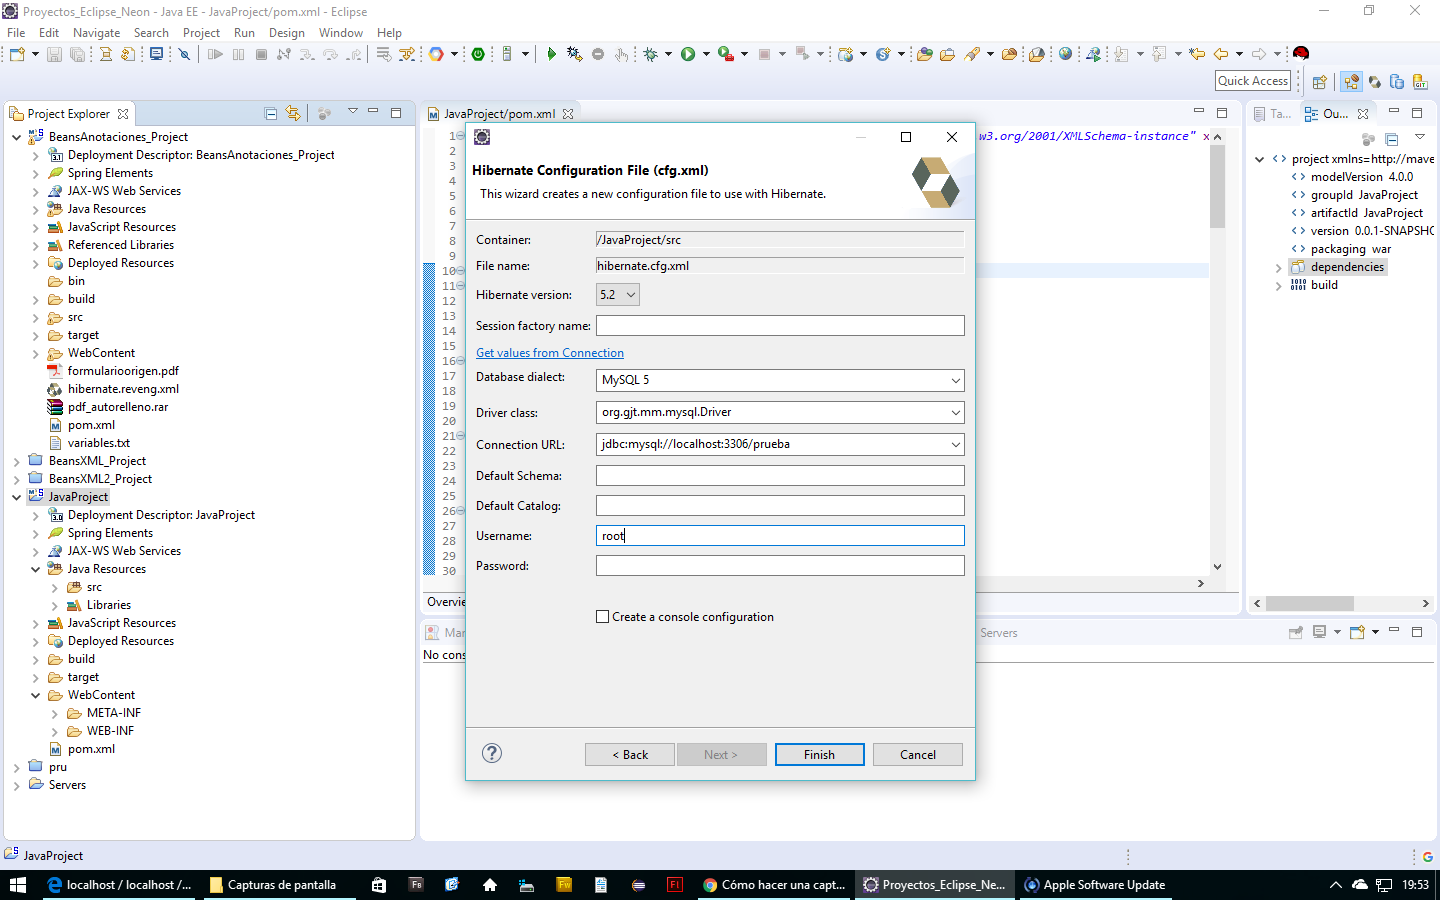Select the Project Explorer tab

(68, 114)
